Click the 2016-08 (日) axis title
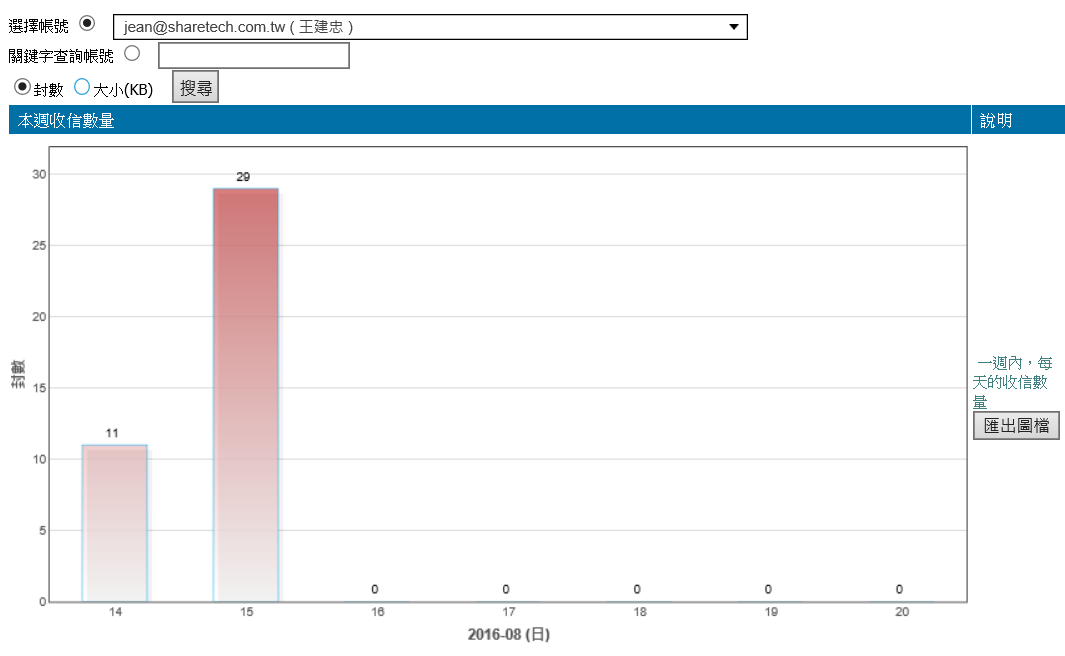The image size is (1065, 656). pos(508,634)
